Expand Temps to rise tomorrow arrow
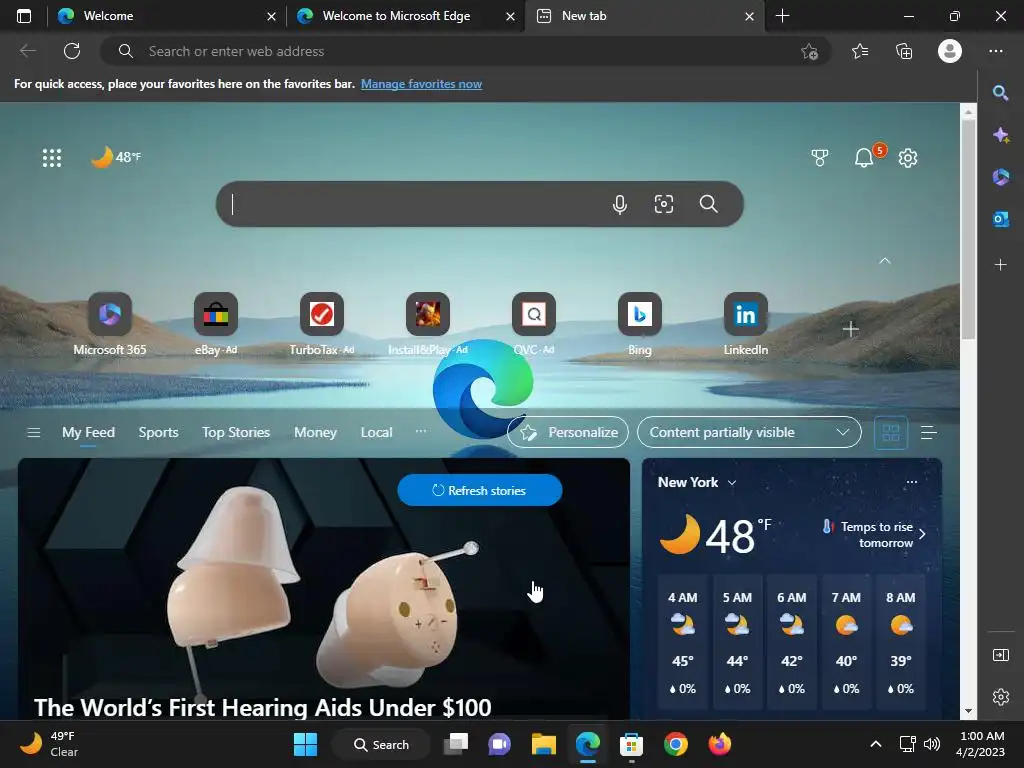 [x=922, y=534]
